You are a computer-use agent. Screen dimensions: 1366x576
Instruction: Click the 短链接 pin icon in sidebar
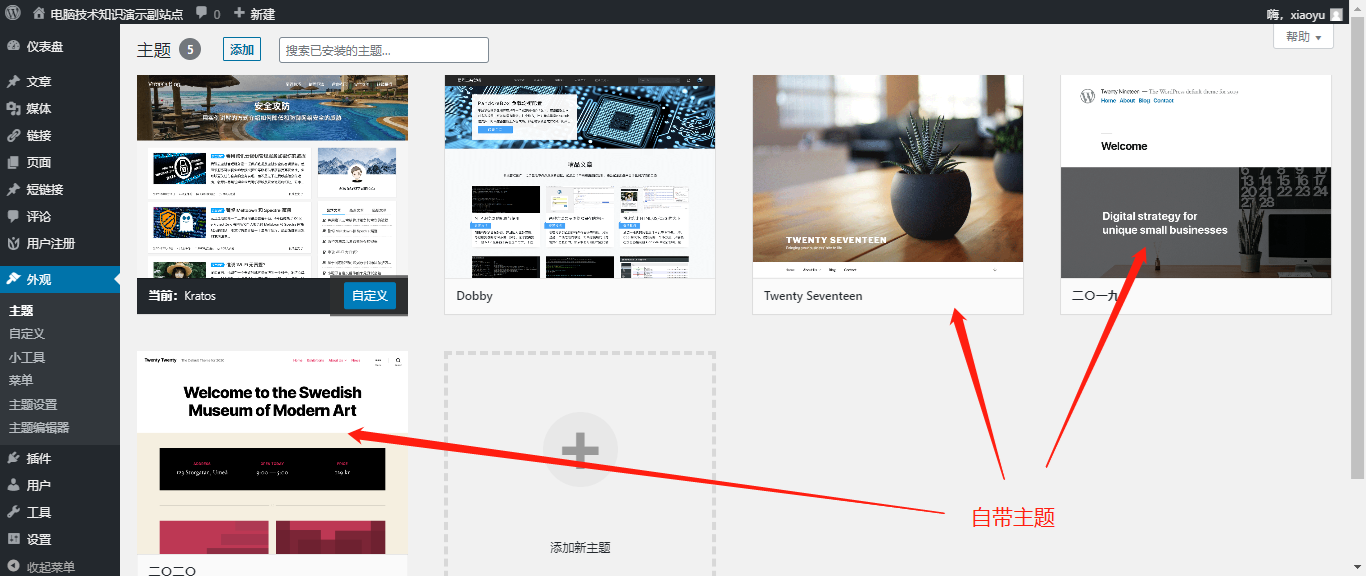click(x=13, y=190)
